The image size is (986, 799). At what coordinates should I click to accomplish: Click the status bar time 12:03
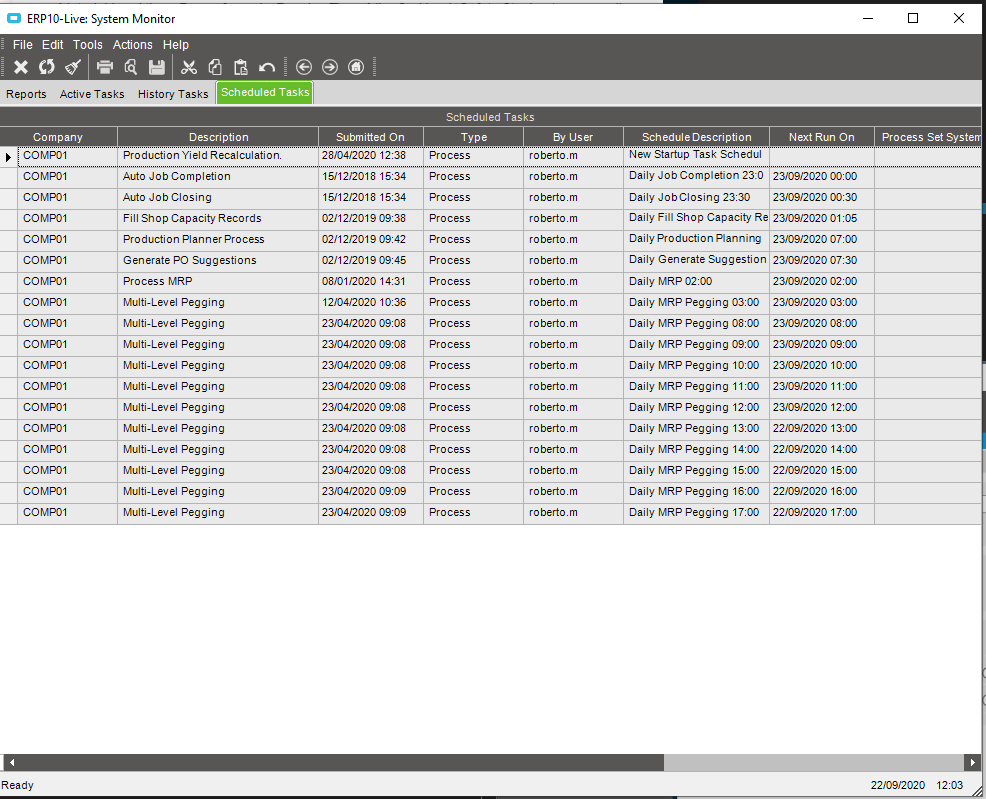[x=950, y=785]
